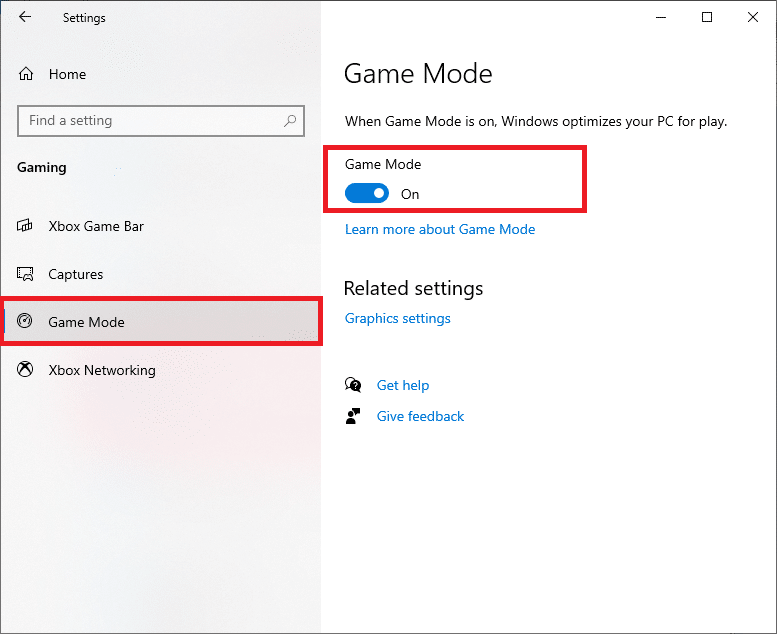Click the Captures icon in sidebar
This screenshot has width=777, height=634.
pos(26,274)
